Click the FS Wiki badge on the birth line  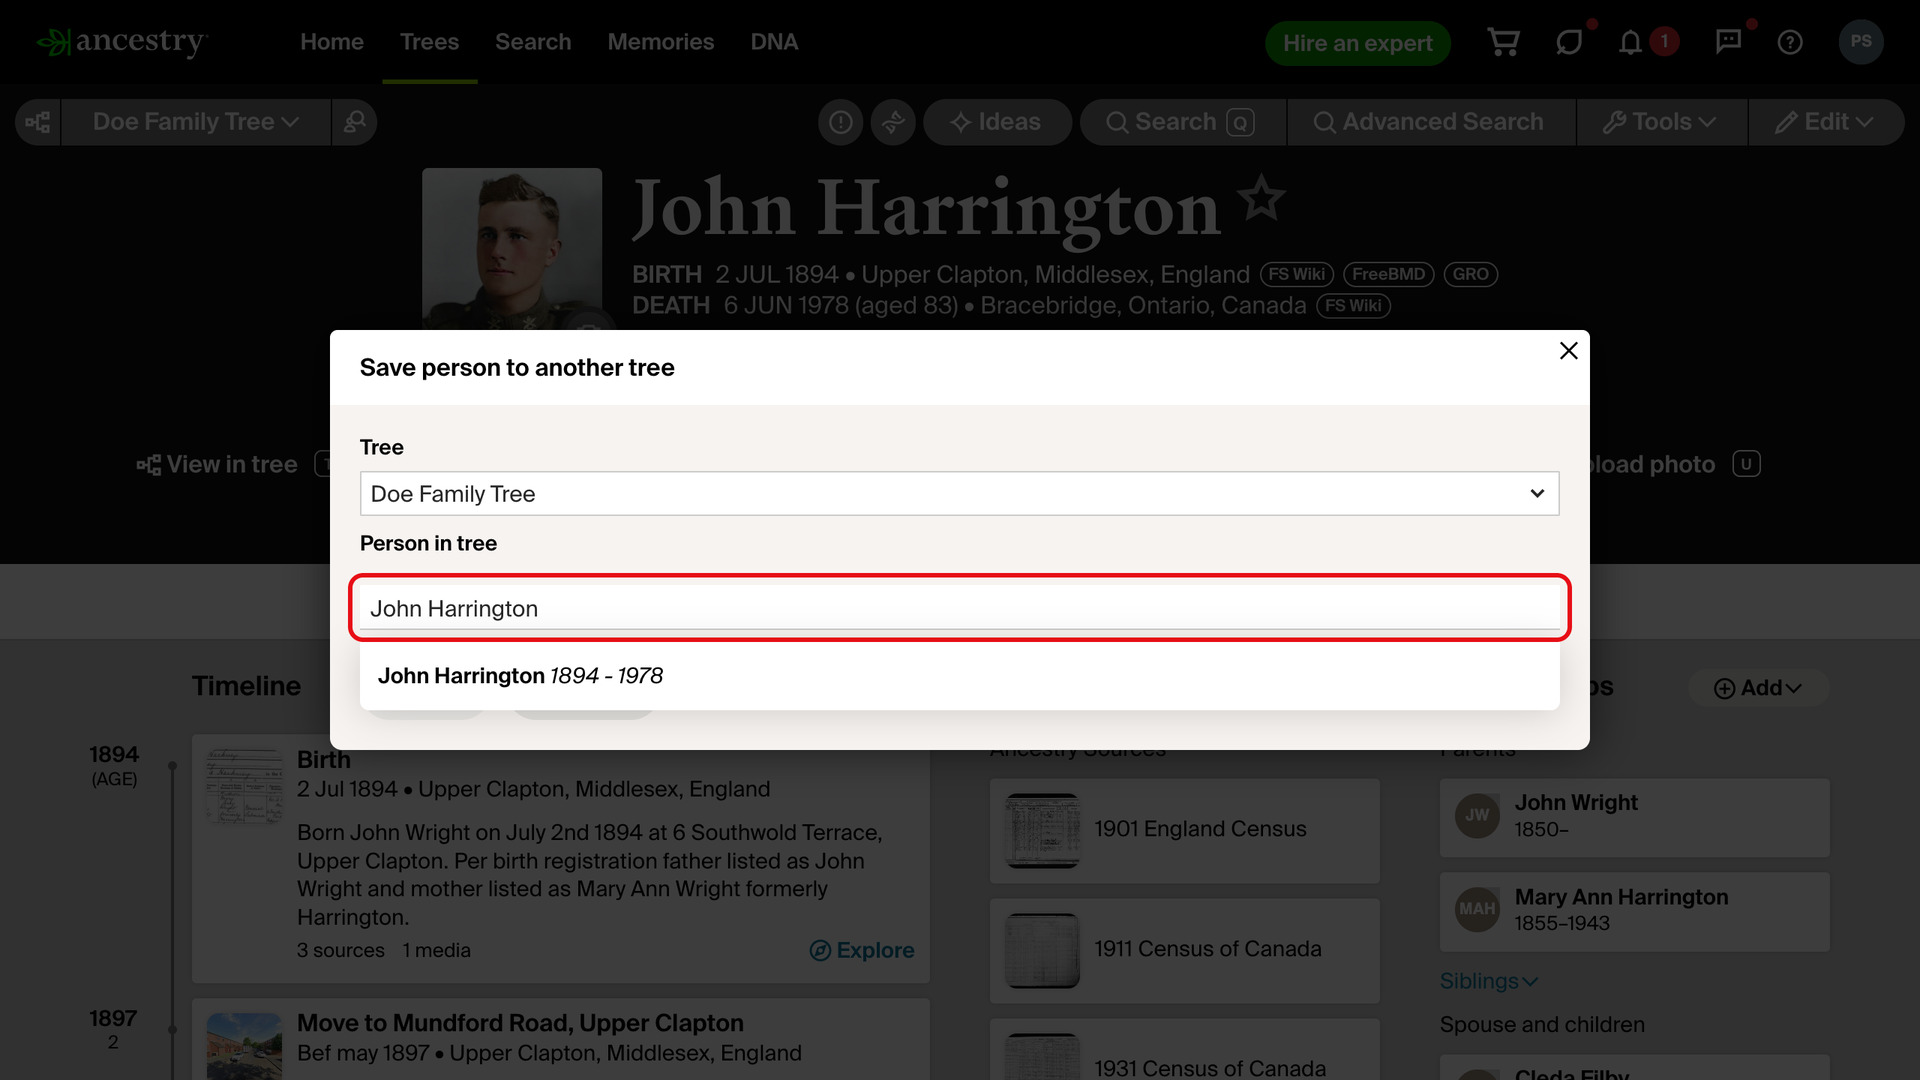click(1296, 274)
